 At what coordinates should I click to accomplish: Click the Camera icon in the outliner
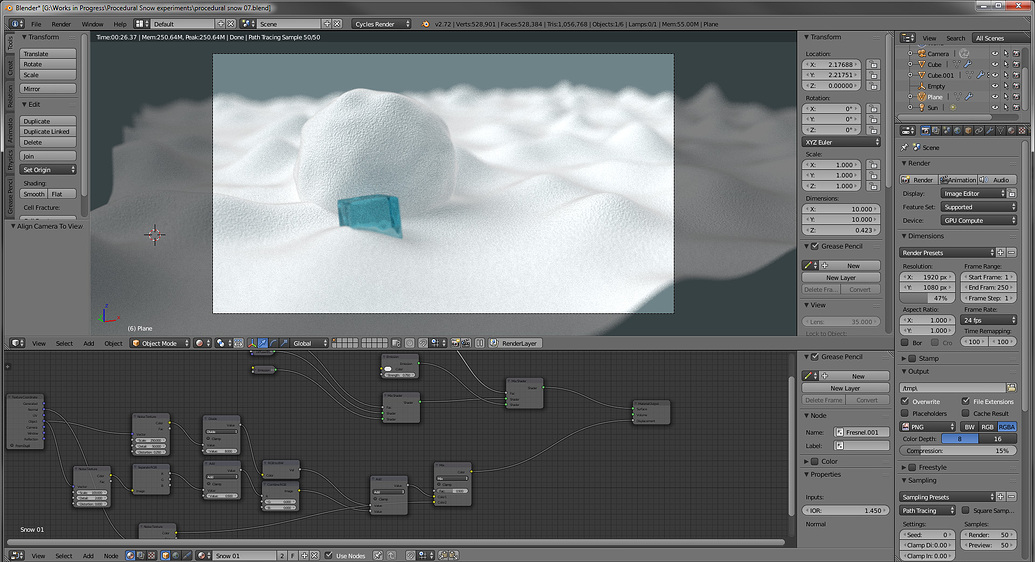[921, 53]
